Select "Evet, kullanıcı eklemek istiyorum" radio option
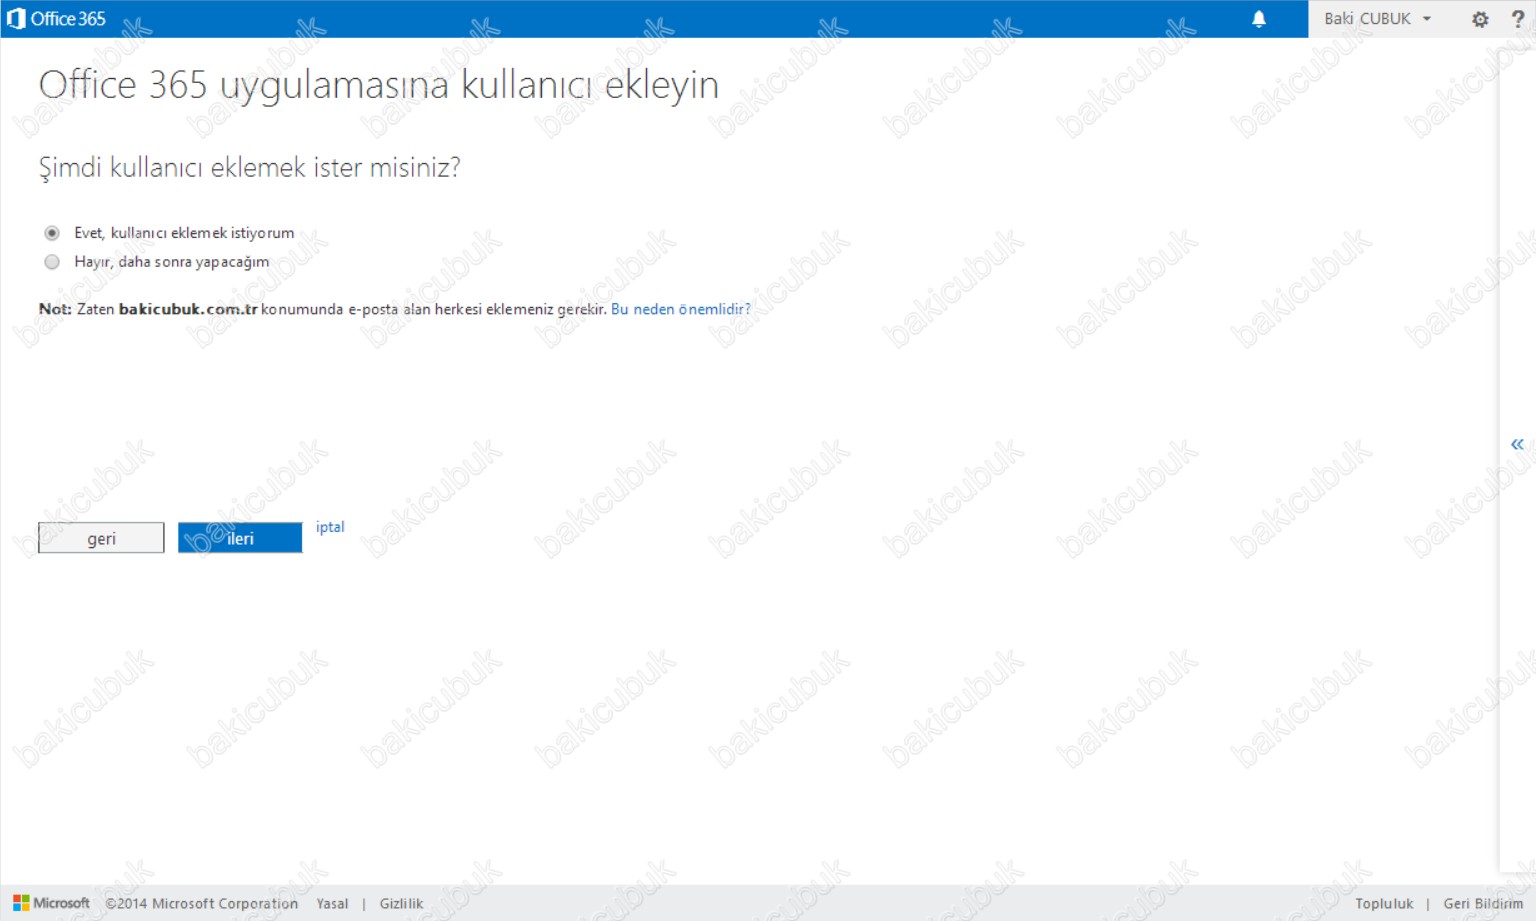 52,233
